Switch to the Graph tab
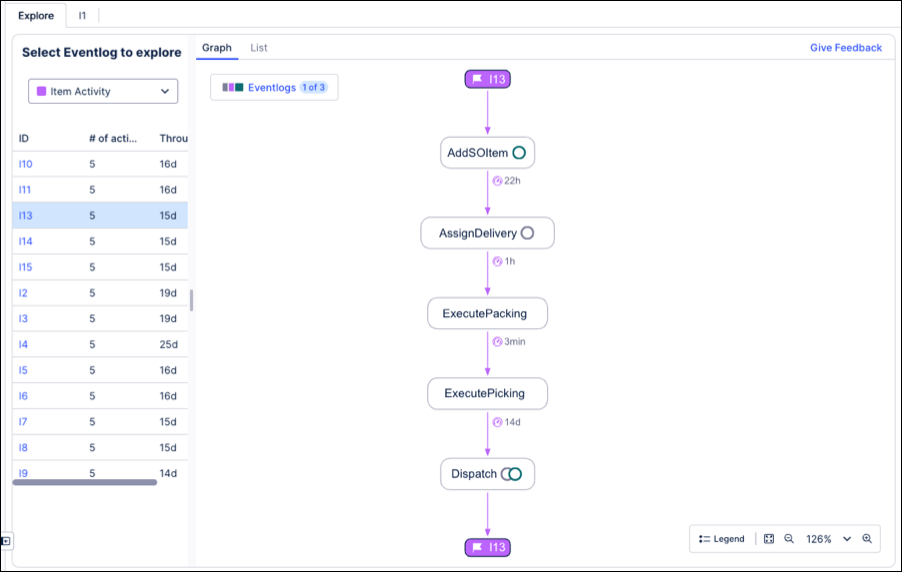Viewport: 902px width, 572px height. 217,48
